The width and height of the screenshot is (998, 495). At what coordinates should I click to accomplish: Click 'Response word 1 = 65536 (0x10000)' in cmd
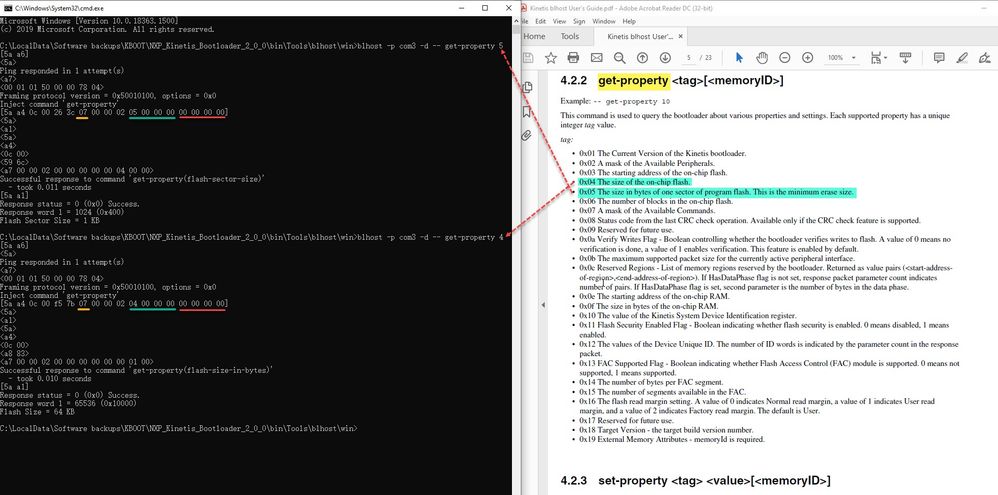[69, 403]
